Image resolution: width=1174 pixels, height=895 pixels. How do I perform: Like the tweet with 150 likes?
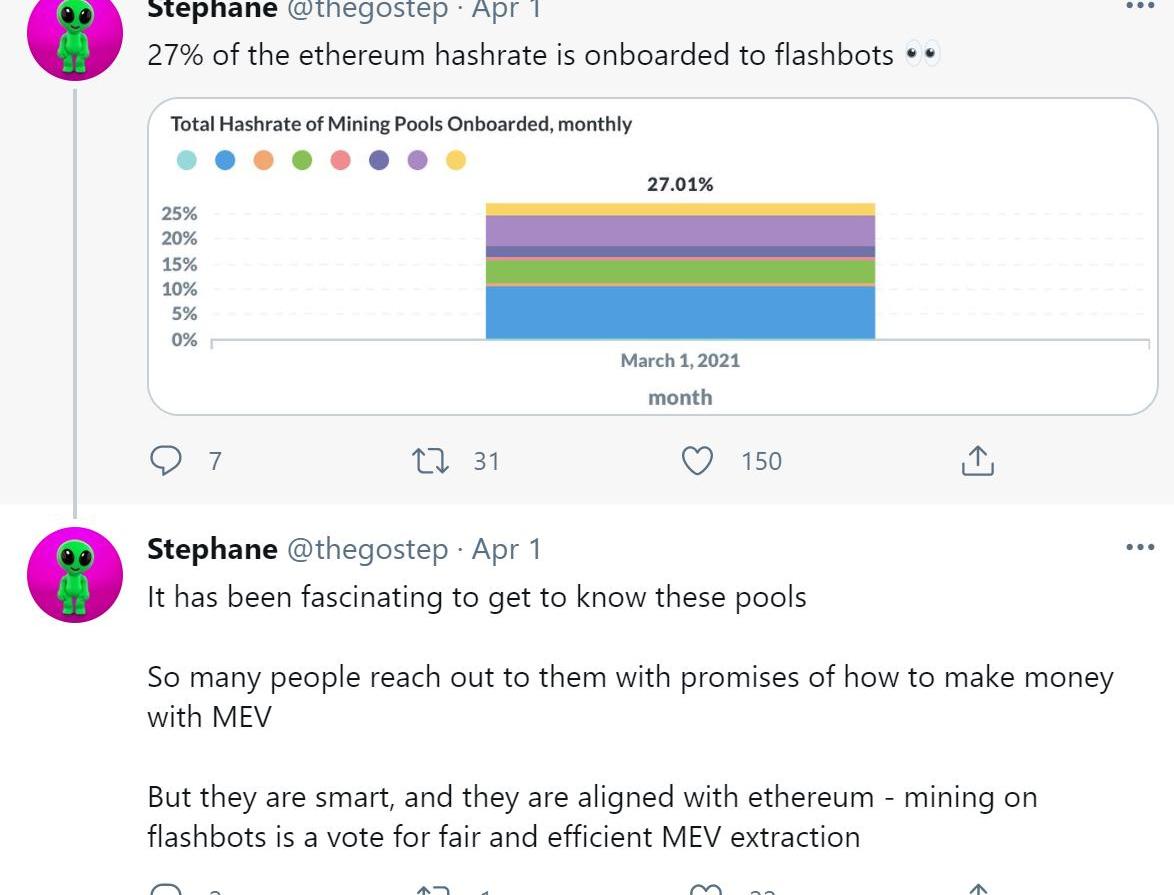pos(697,461)
